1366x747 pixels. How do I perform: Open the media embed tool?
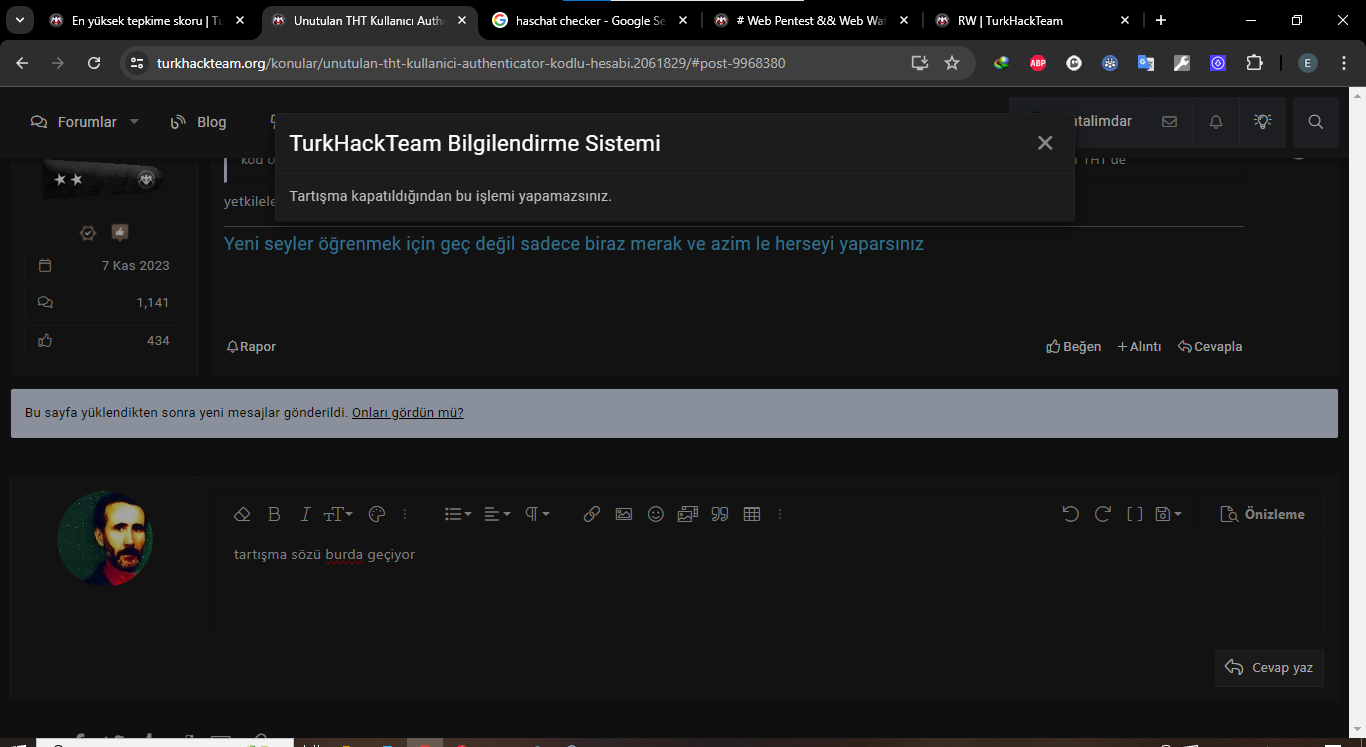[688, 514]
